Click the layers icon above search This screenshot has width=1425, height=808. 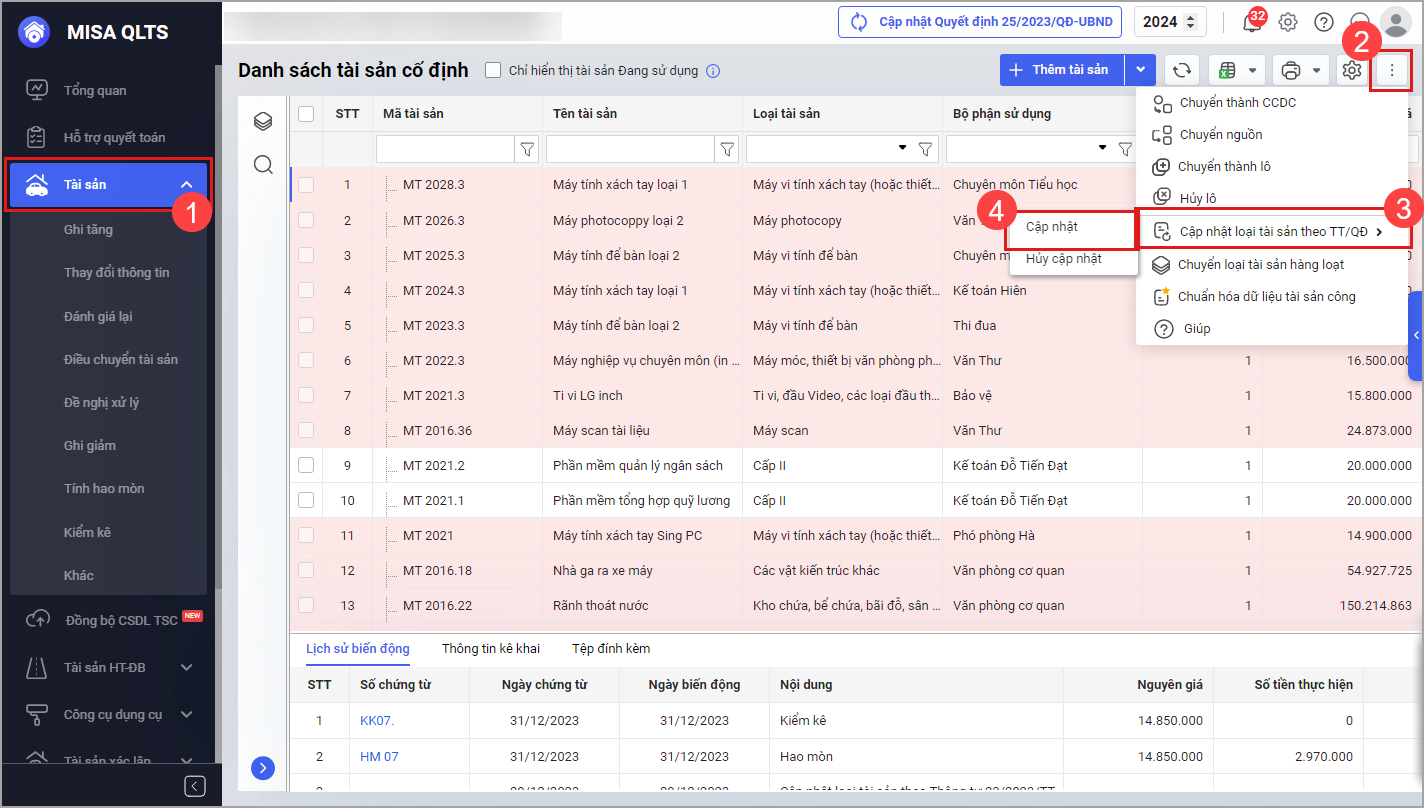tap(263, 122)
